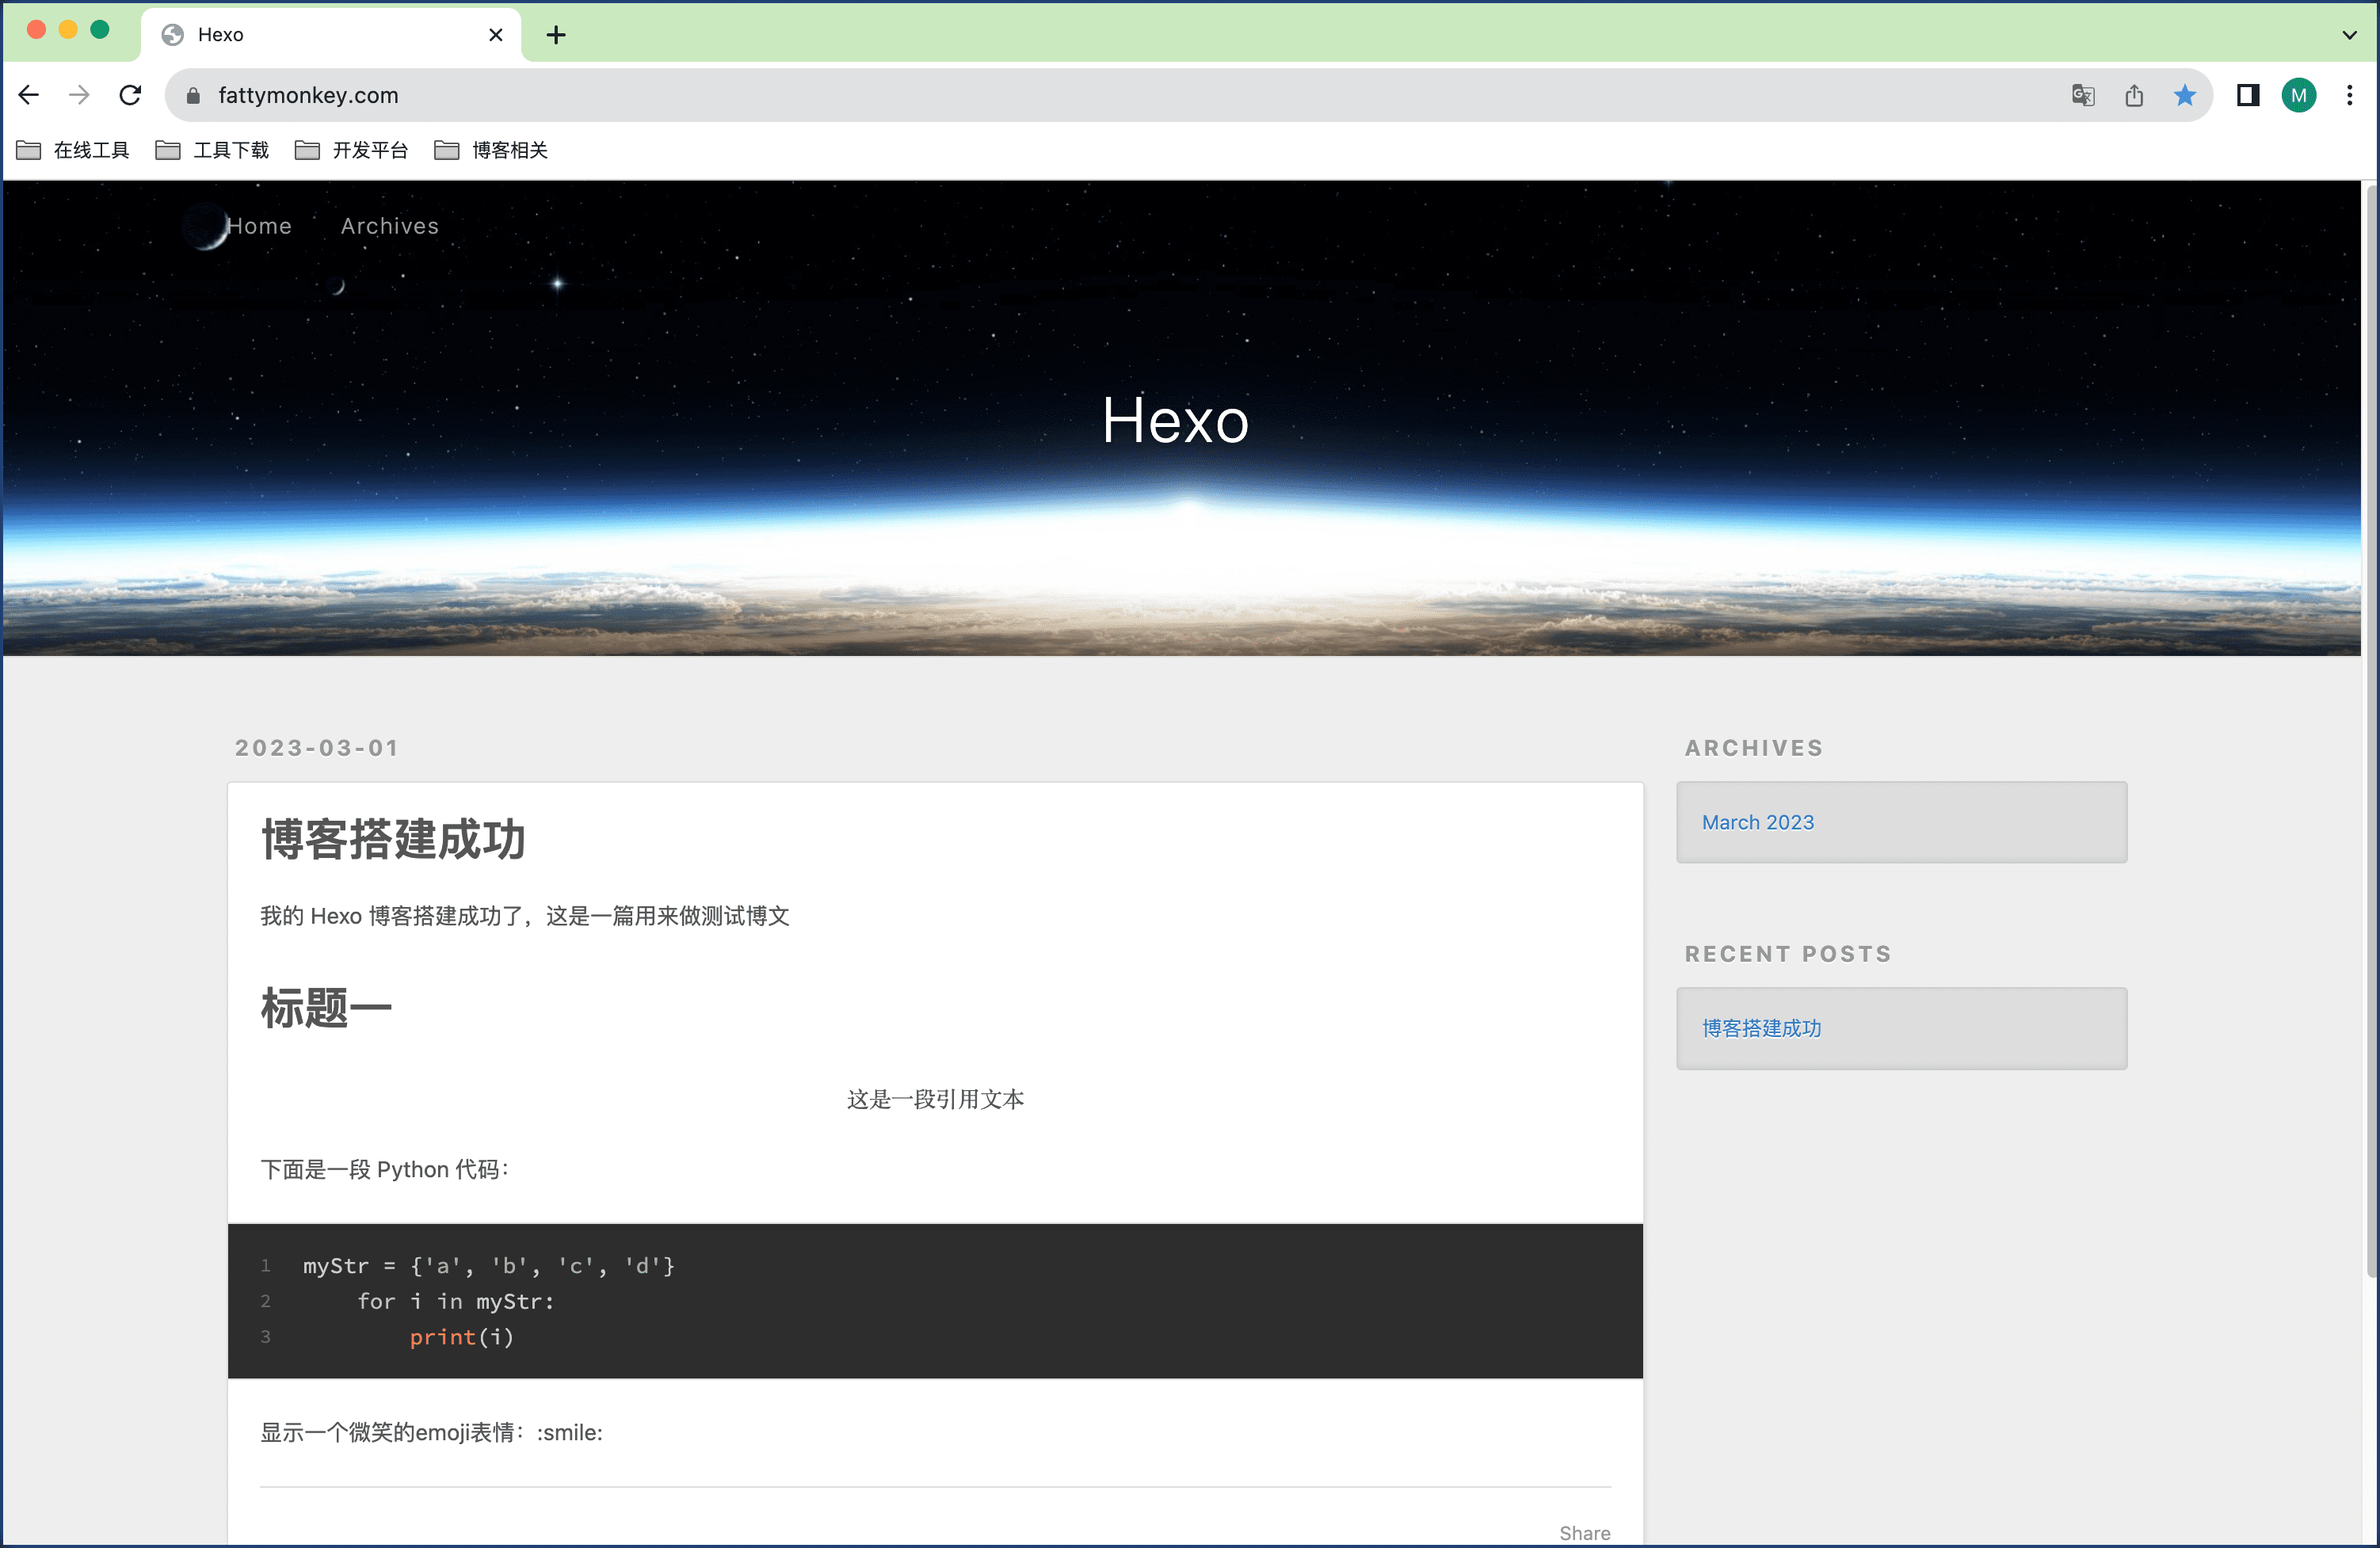Expand the tab search chevron
The image size is (2380, 1548).
click(x=2350, y=35)
